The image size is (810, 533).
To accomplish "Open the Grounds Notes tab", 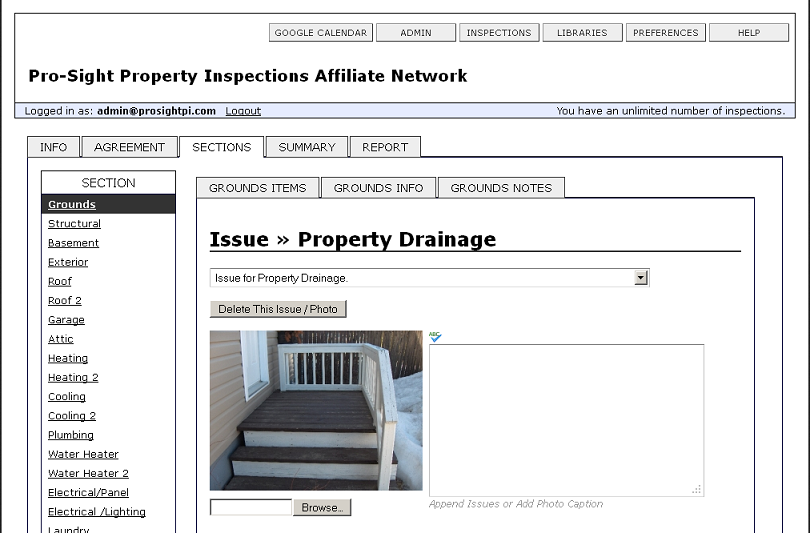I will 501,188.
